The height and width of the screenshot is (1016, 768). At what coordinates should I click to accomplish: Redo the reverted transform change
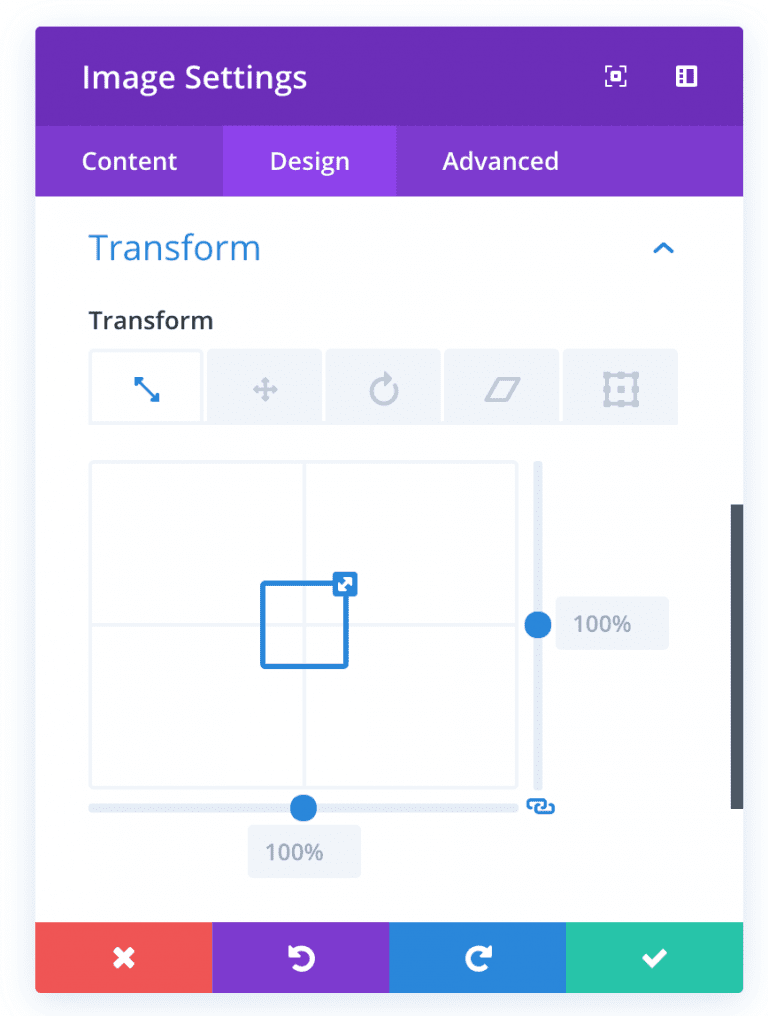click(477, 957)
